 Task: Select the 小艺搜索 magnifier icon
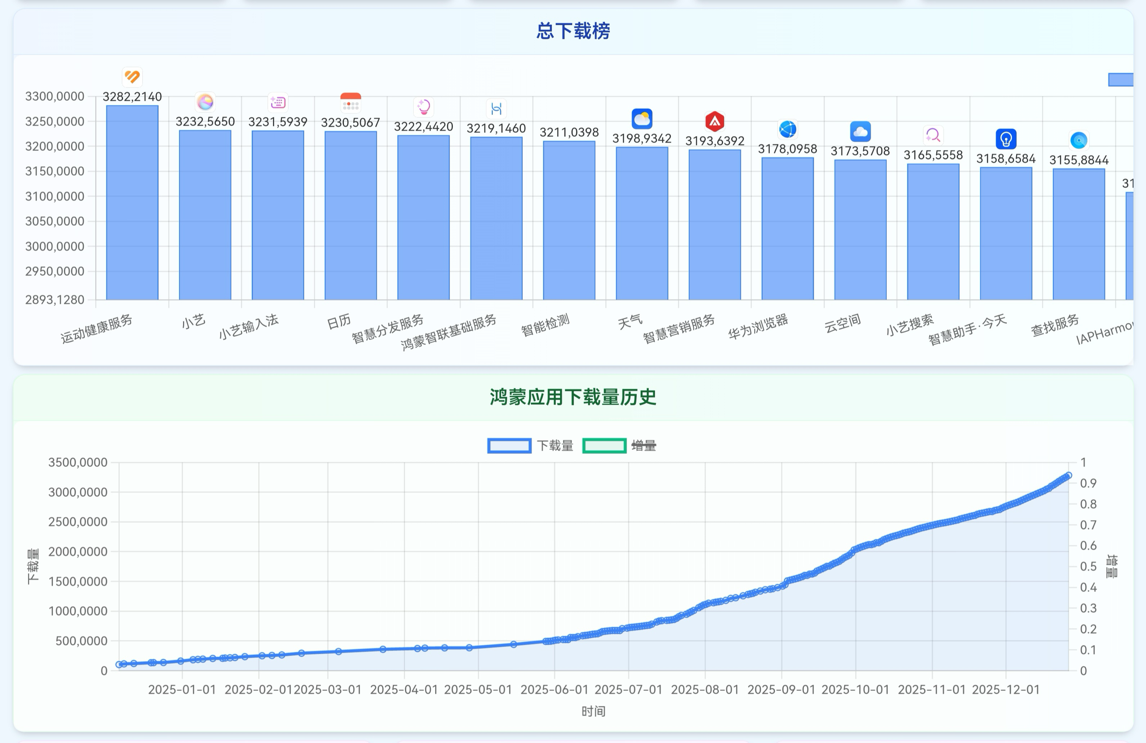[x=933, y=135]
